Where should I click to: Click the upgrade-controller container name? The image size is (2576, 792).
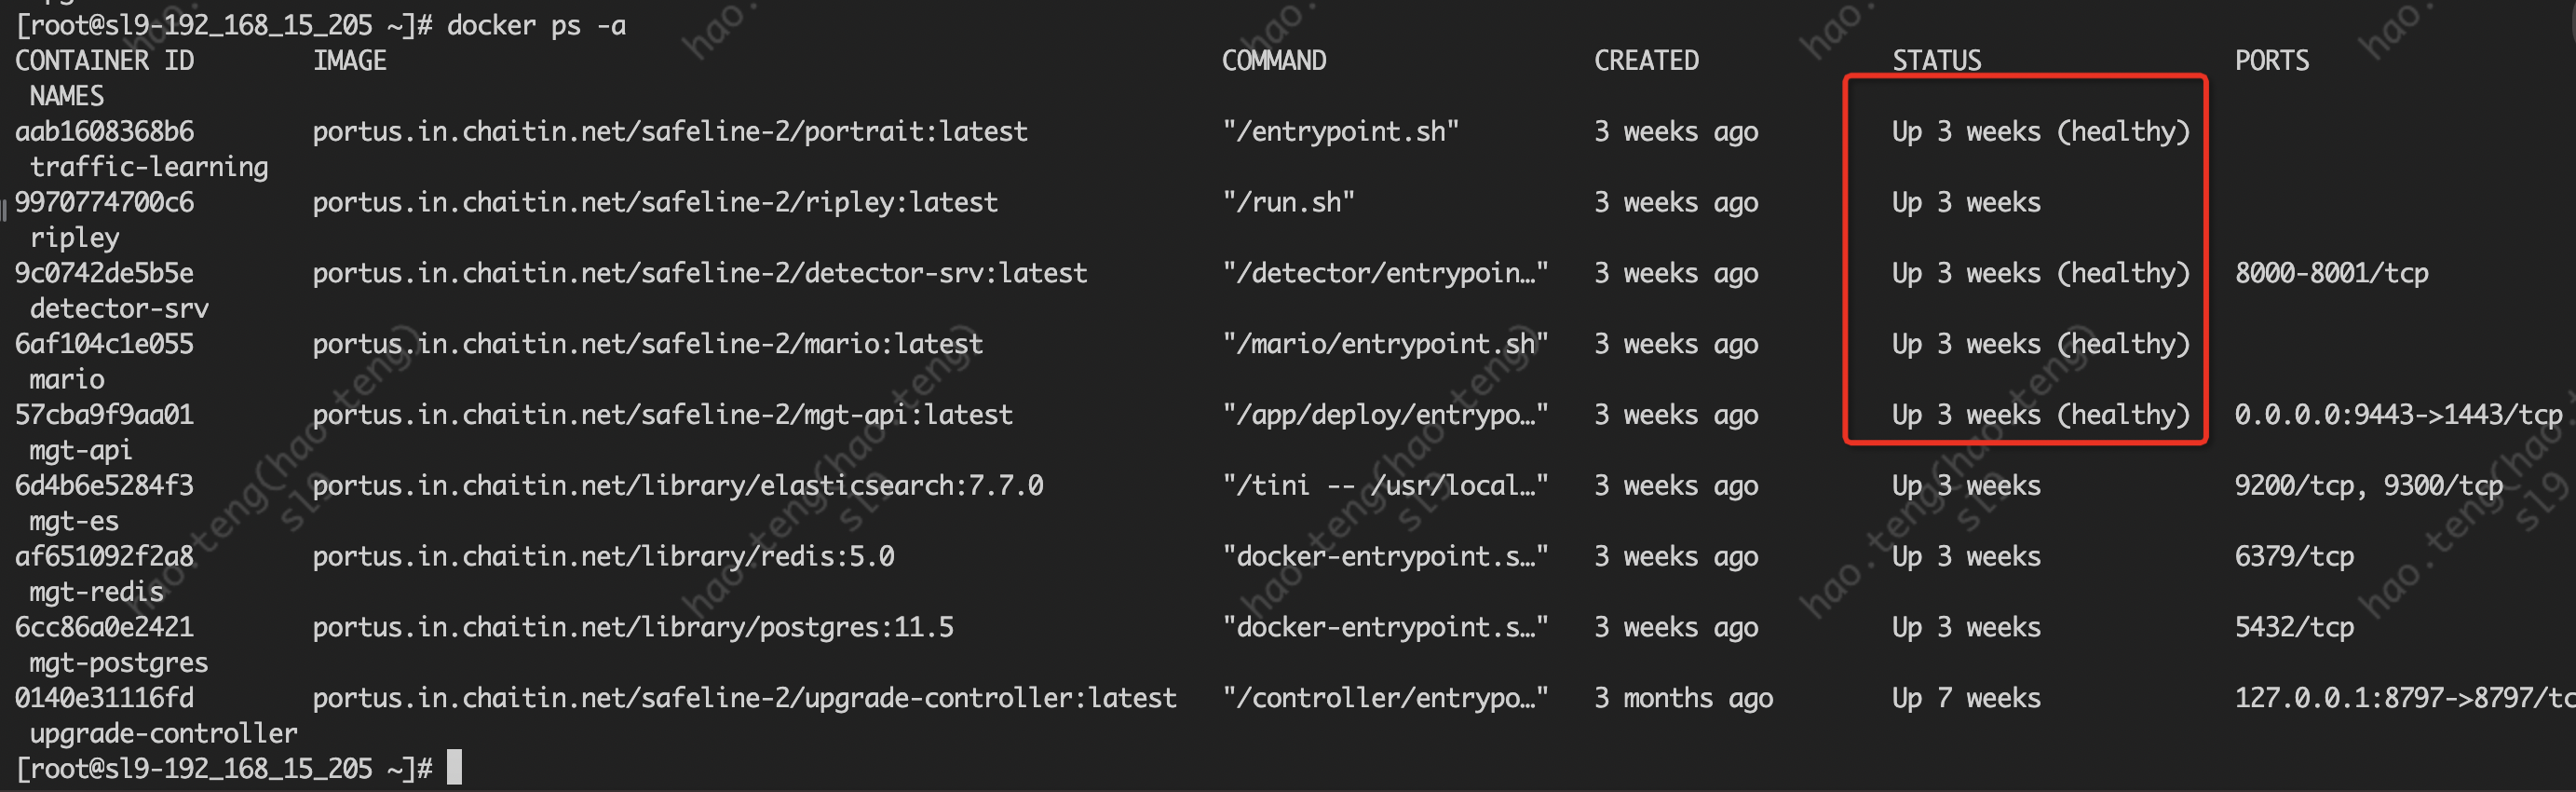click(163, 734)
